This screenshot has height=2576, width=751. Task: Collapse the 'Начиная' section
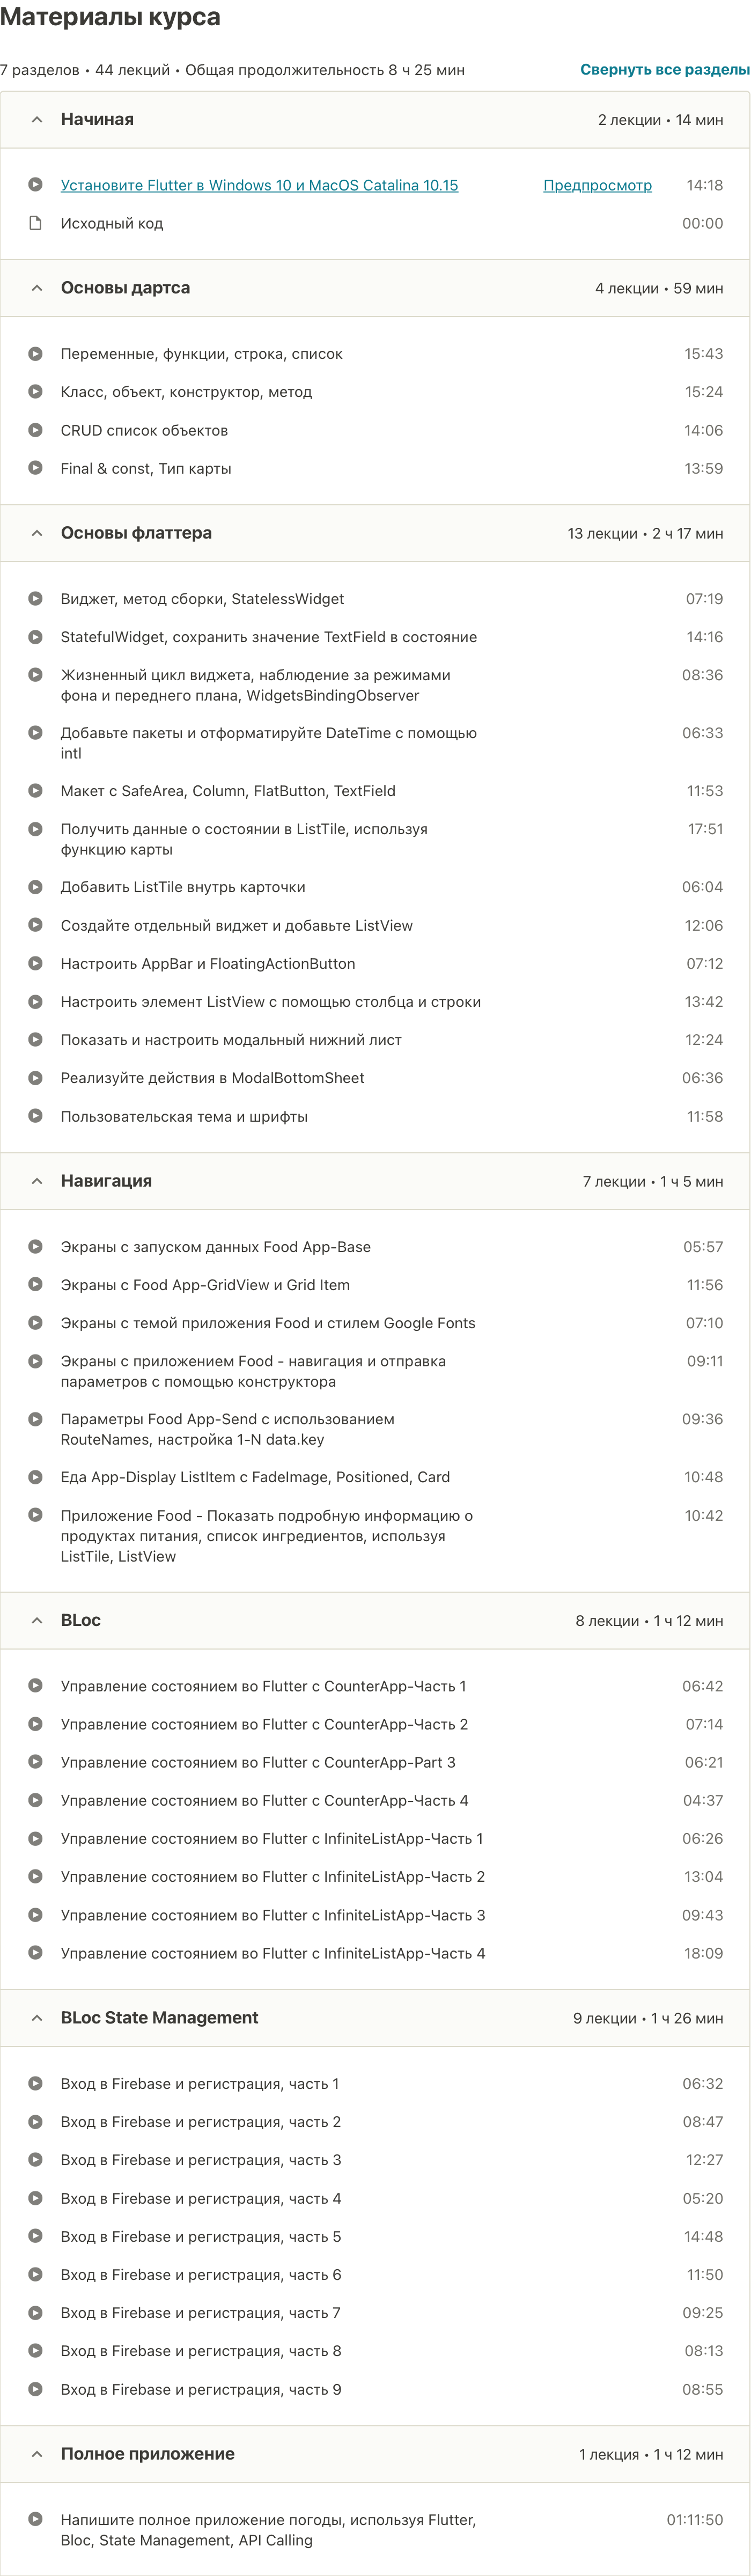(37, 119)
